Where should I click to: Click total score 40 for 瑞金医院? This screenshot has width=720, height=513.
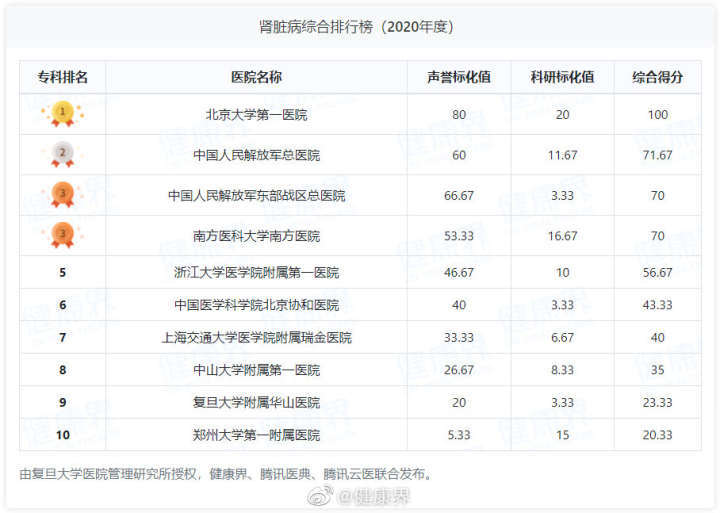point(657,338)
